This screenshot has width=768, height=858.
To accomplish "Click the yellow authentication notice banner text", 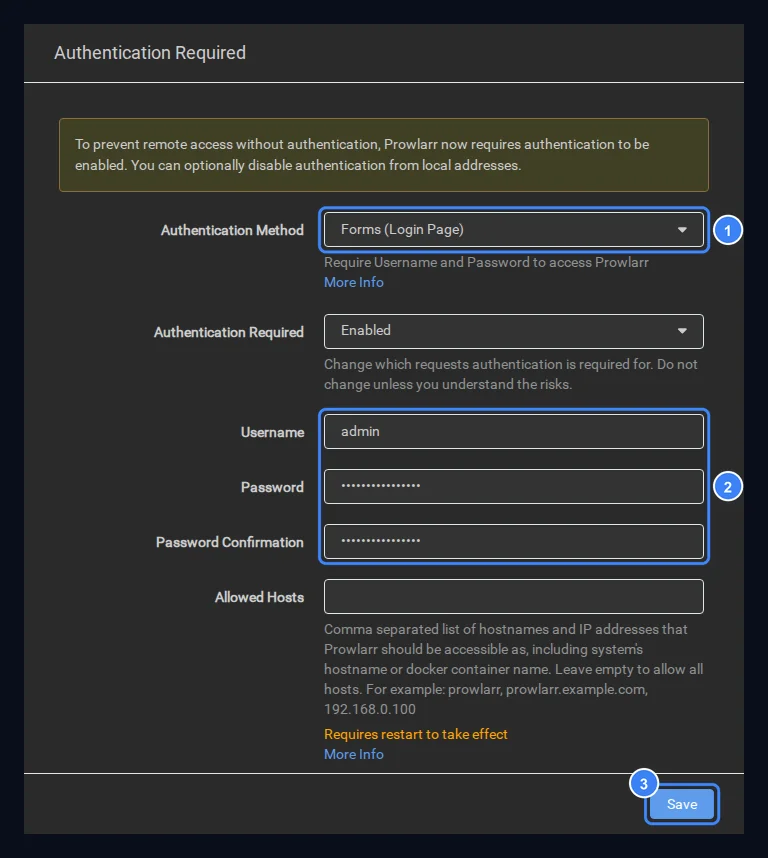I will [x=362, y=155].
